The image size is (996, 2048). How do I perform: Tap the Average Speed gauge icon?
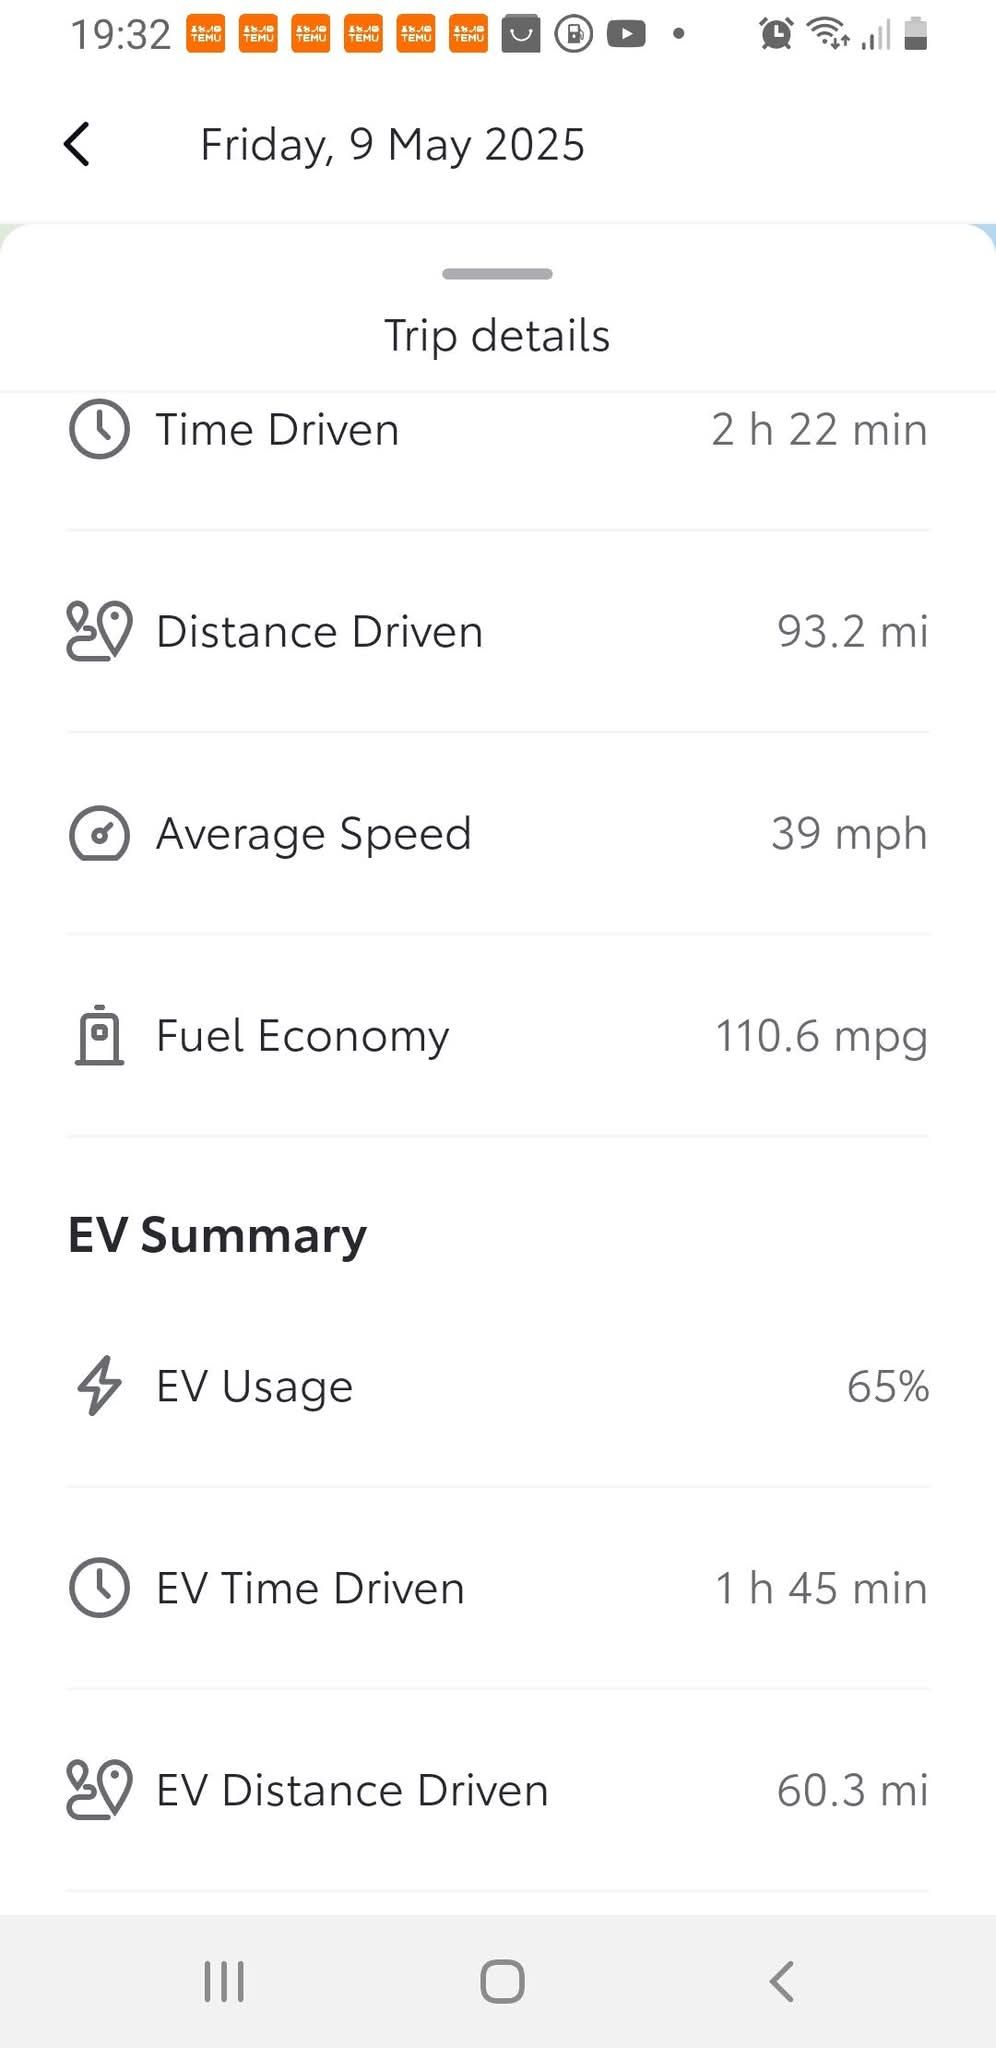click(99, 833)
